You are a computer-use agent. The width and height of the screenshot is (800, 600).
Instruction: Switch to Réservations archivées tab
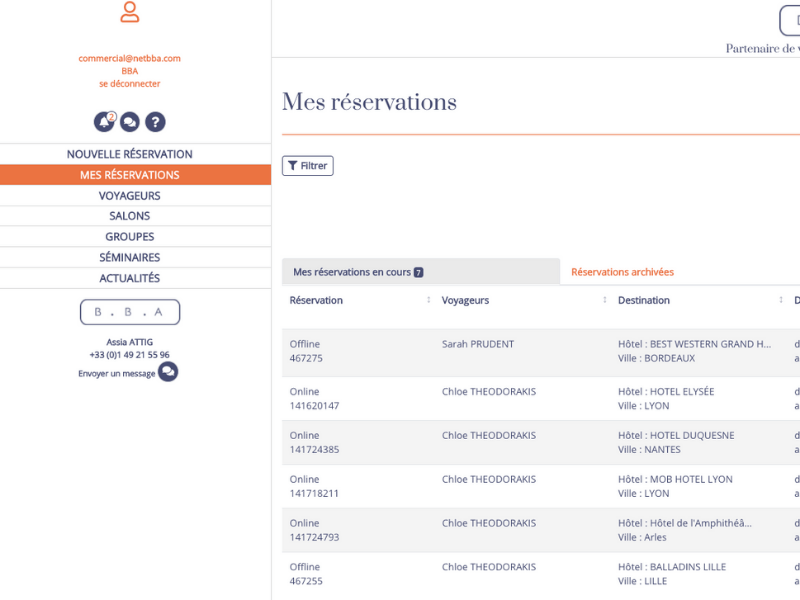622,272
